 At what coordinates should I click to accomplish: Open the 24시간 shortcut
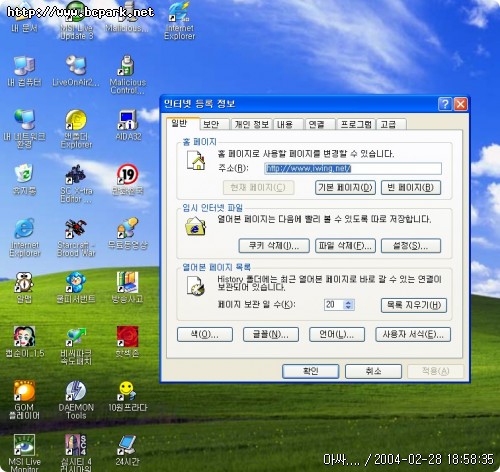pyautogui.click(x=127, y=450)
